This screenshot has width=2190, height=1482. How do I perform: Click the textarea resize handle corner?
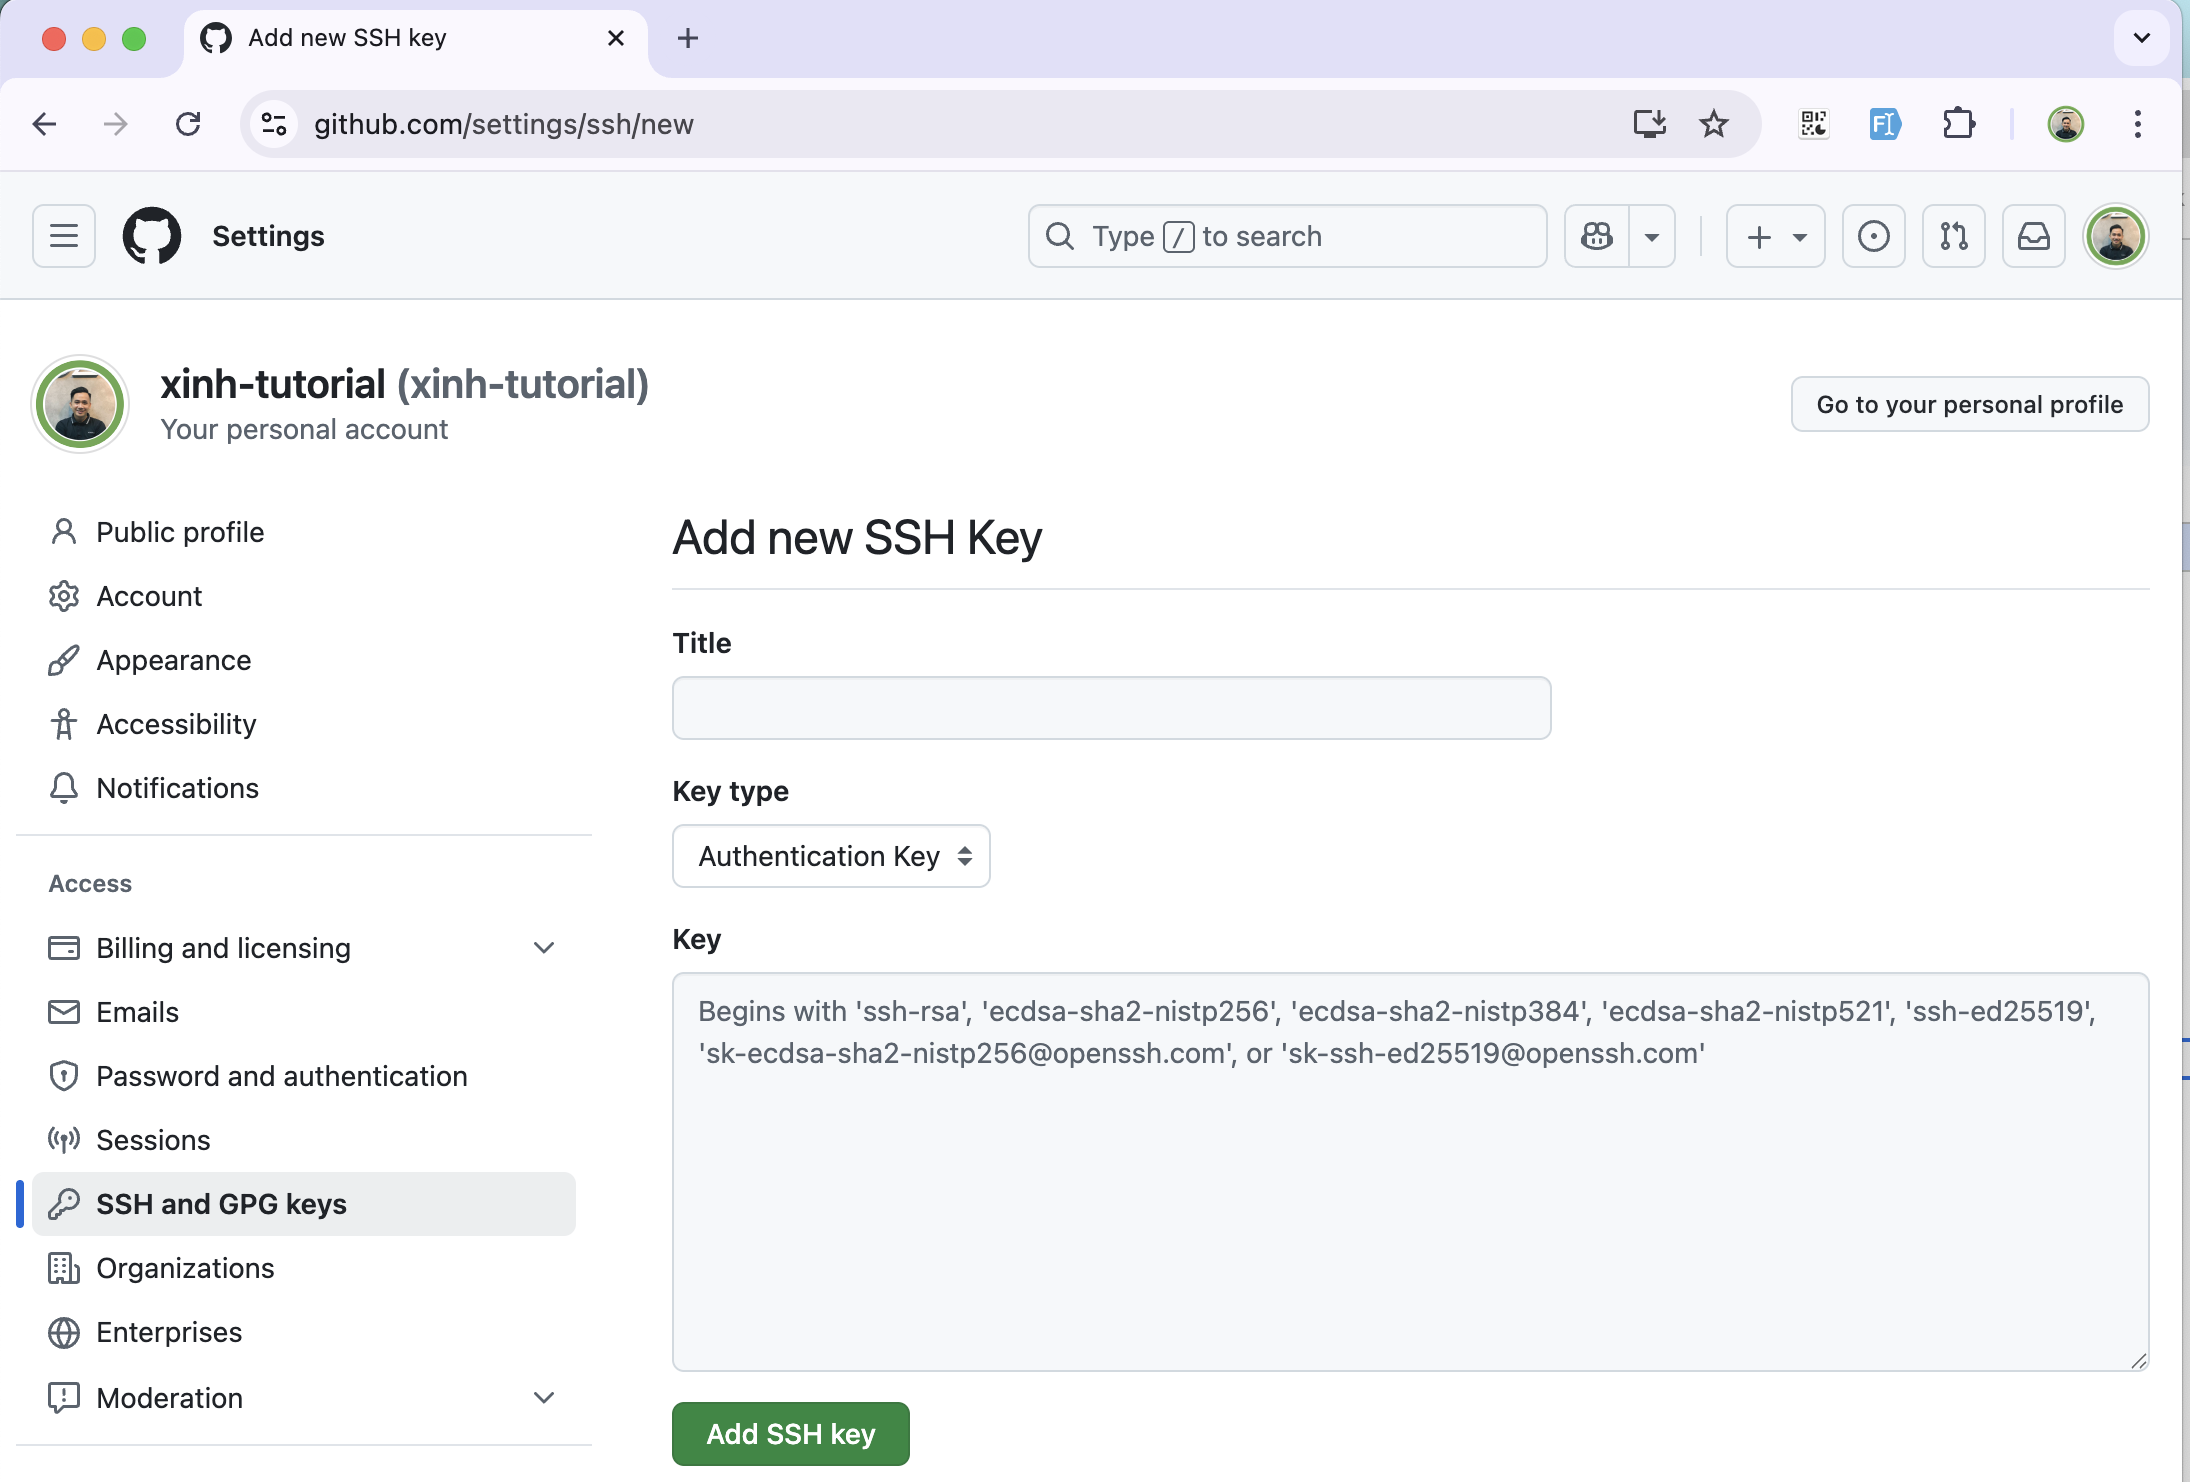coord(2139,1361)
